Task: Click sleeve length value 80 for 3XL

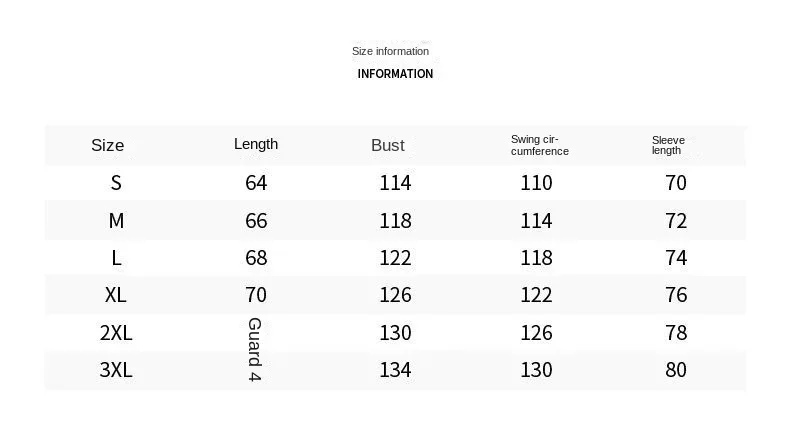Action: (x=676, y=370)
